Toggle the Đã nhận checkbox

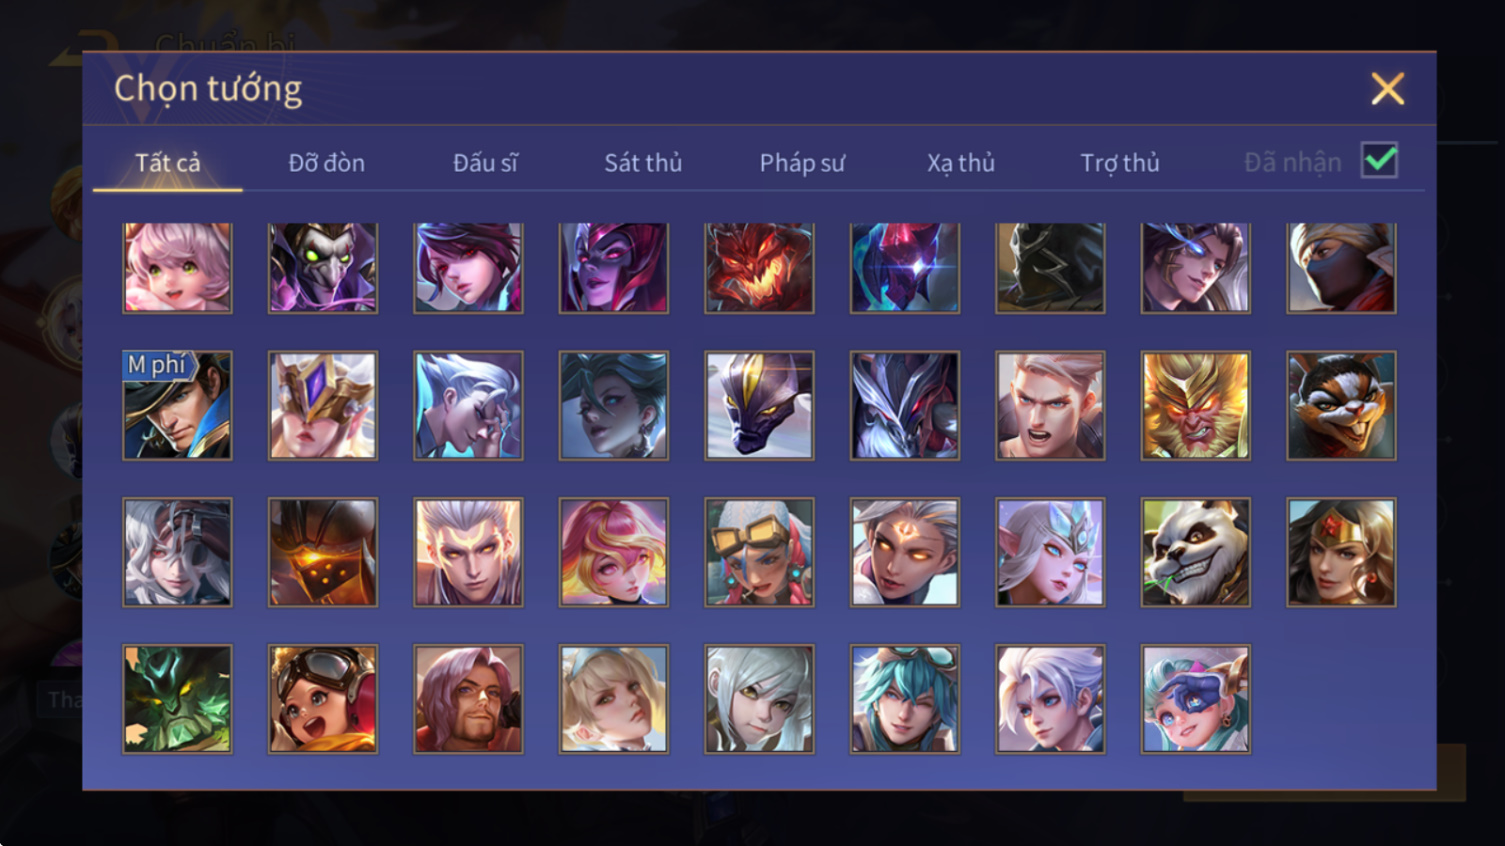pos(1379,160)
